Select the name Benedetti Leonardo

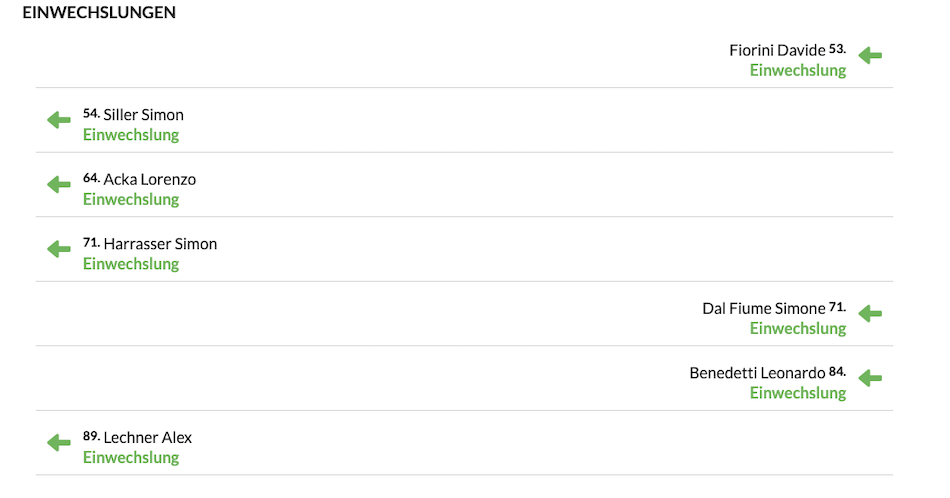(757, 373)
